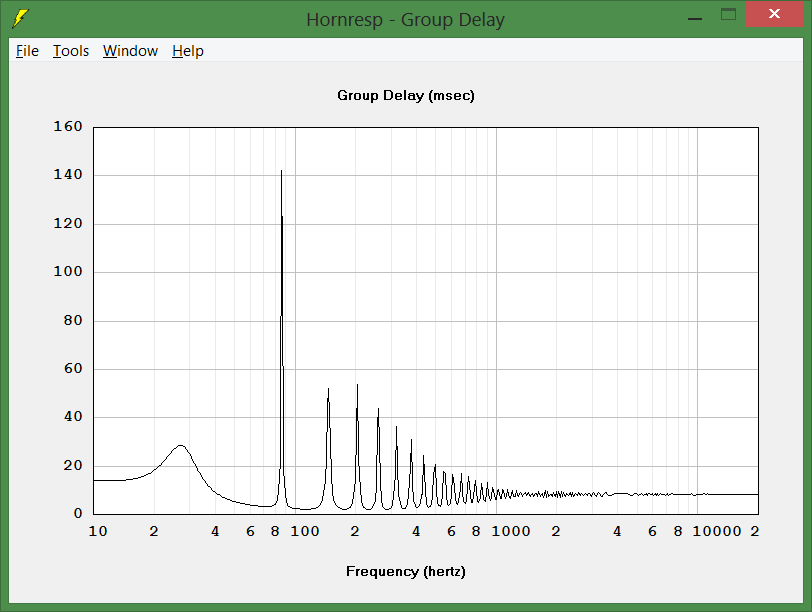Image resolution: width=812 pixels, height=612 pixels.
Task: Click the '120' y-axis label
Action: coord(68,223)
